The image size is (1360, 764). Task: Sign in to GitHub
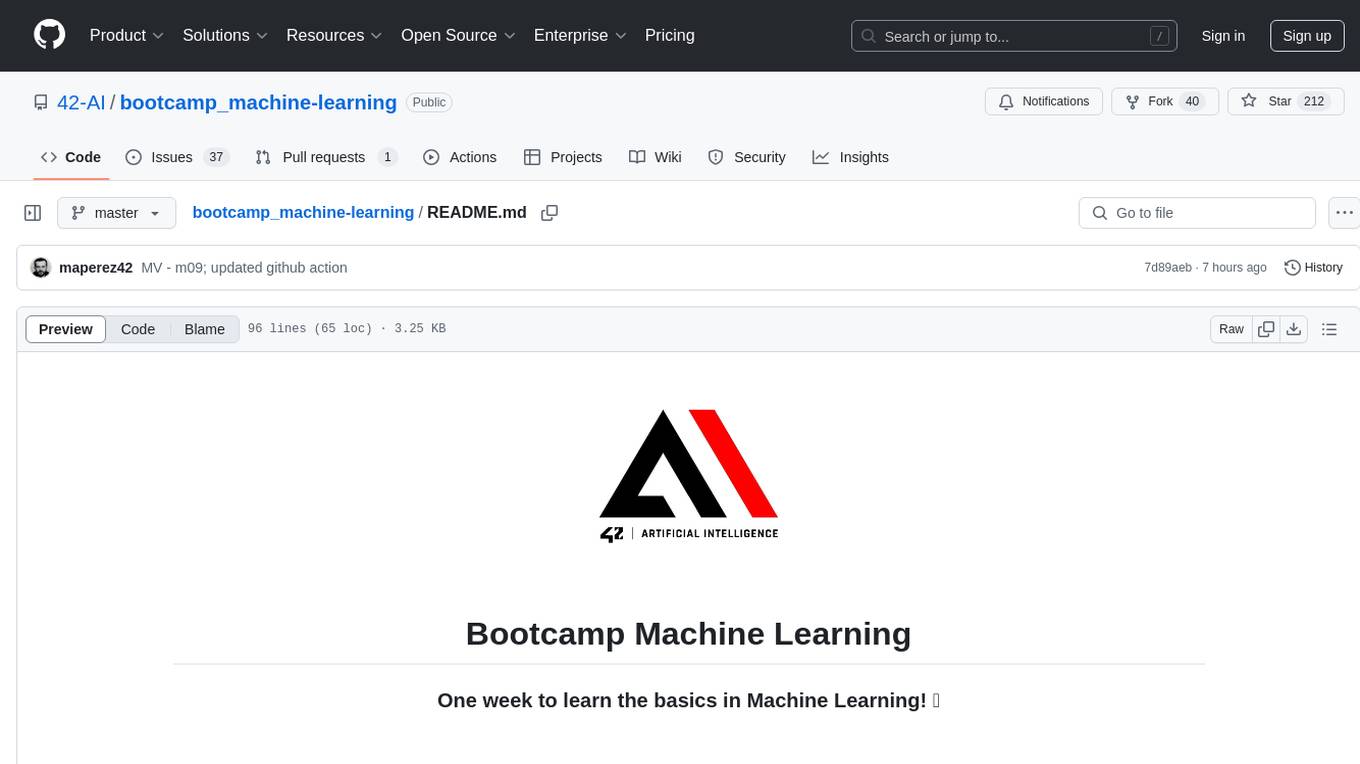click(1223, 36)
